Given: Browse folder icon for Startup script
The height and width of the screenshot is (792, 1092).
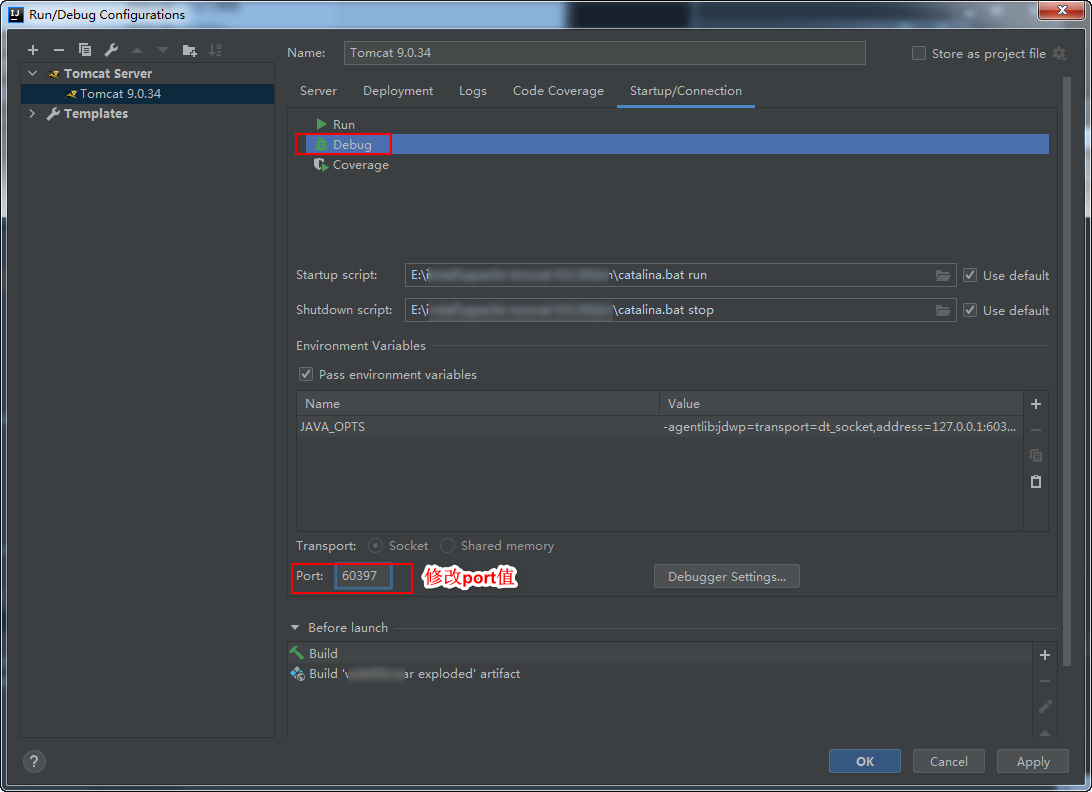Looking at the screenshot, I should [942, 275].
